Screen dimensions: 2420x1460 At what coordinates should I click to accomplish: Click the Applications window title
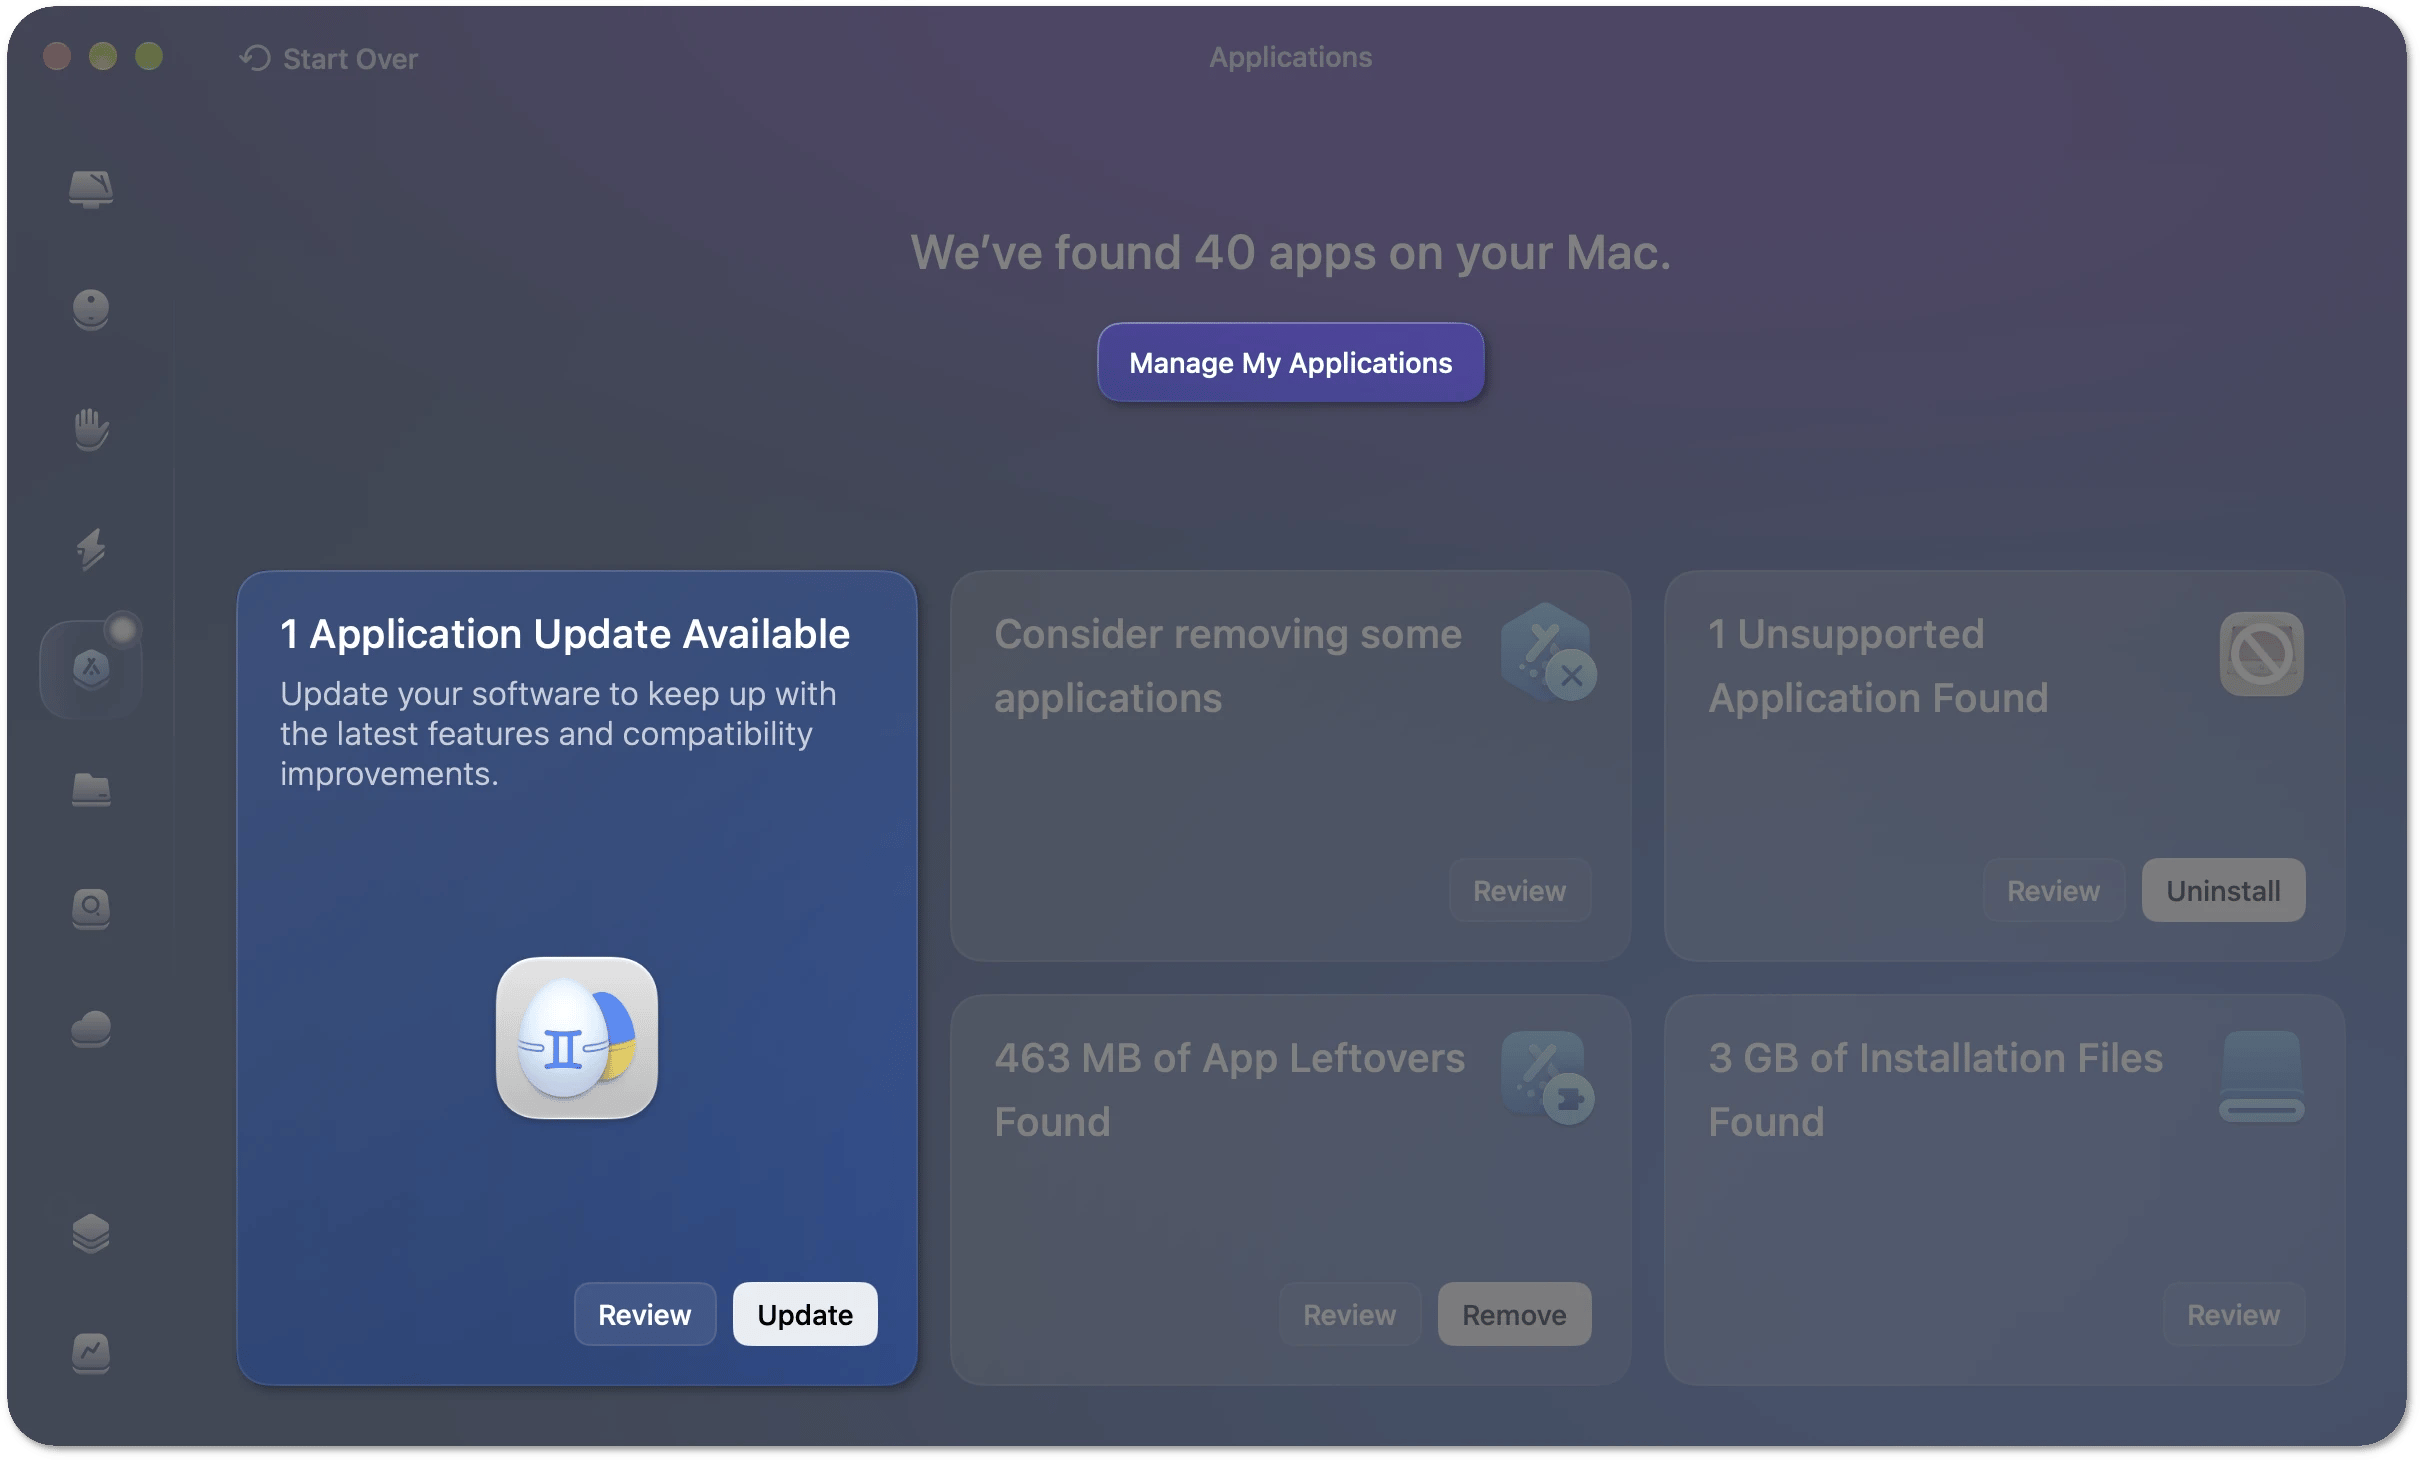(x=1290, y=57)
